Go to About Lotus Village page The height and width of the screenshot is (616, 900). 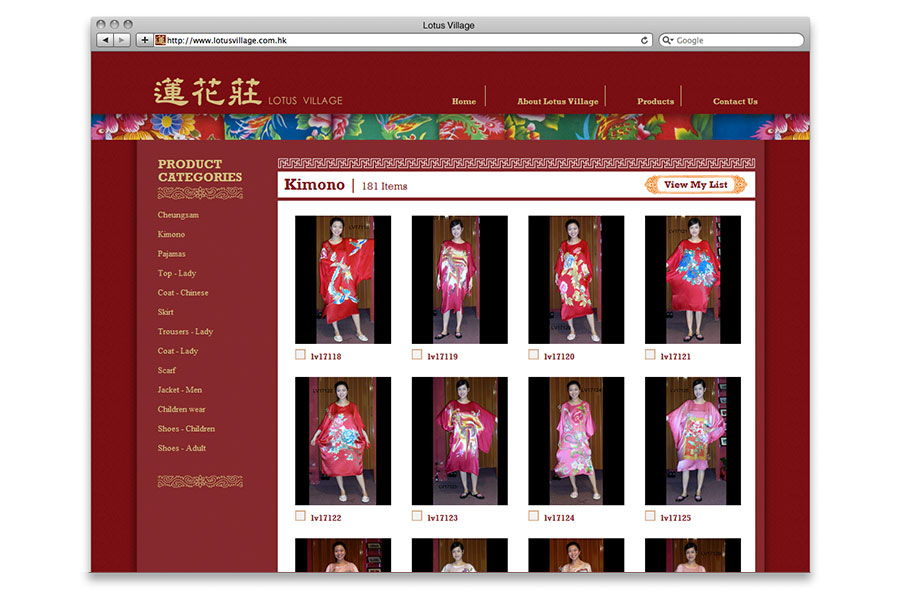pyautogui.click(x=557, y=101)
